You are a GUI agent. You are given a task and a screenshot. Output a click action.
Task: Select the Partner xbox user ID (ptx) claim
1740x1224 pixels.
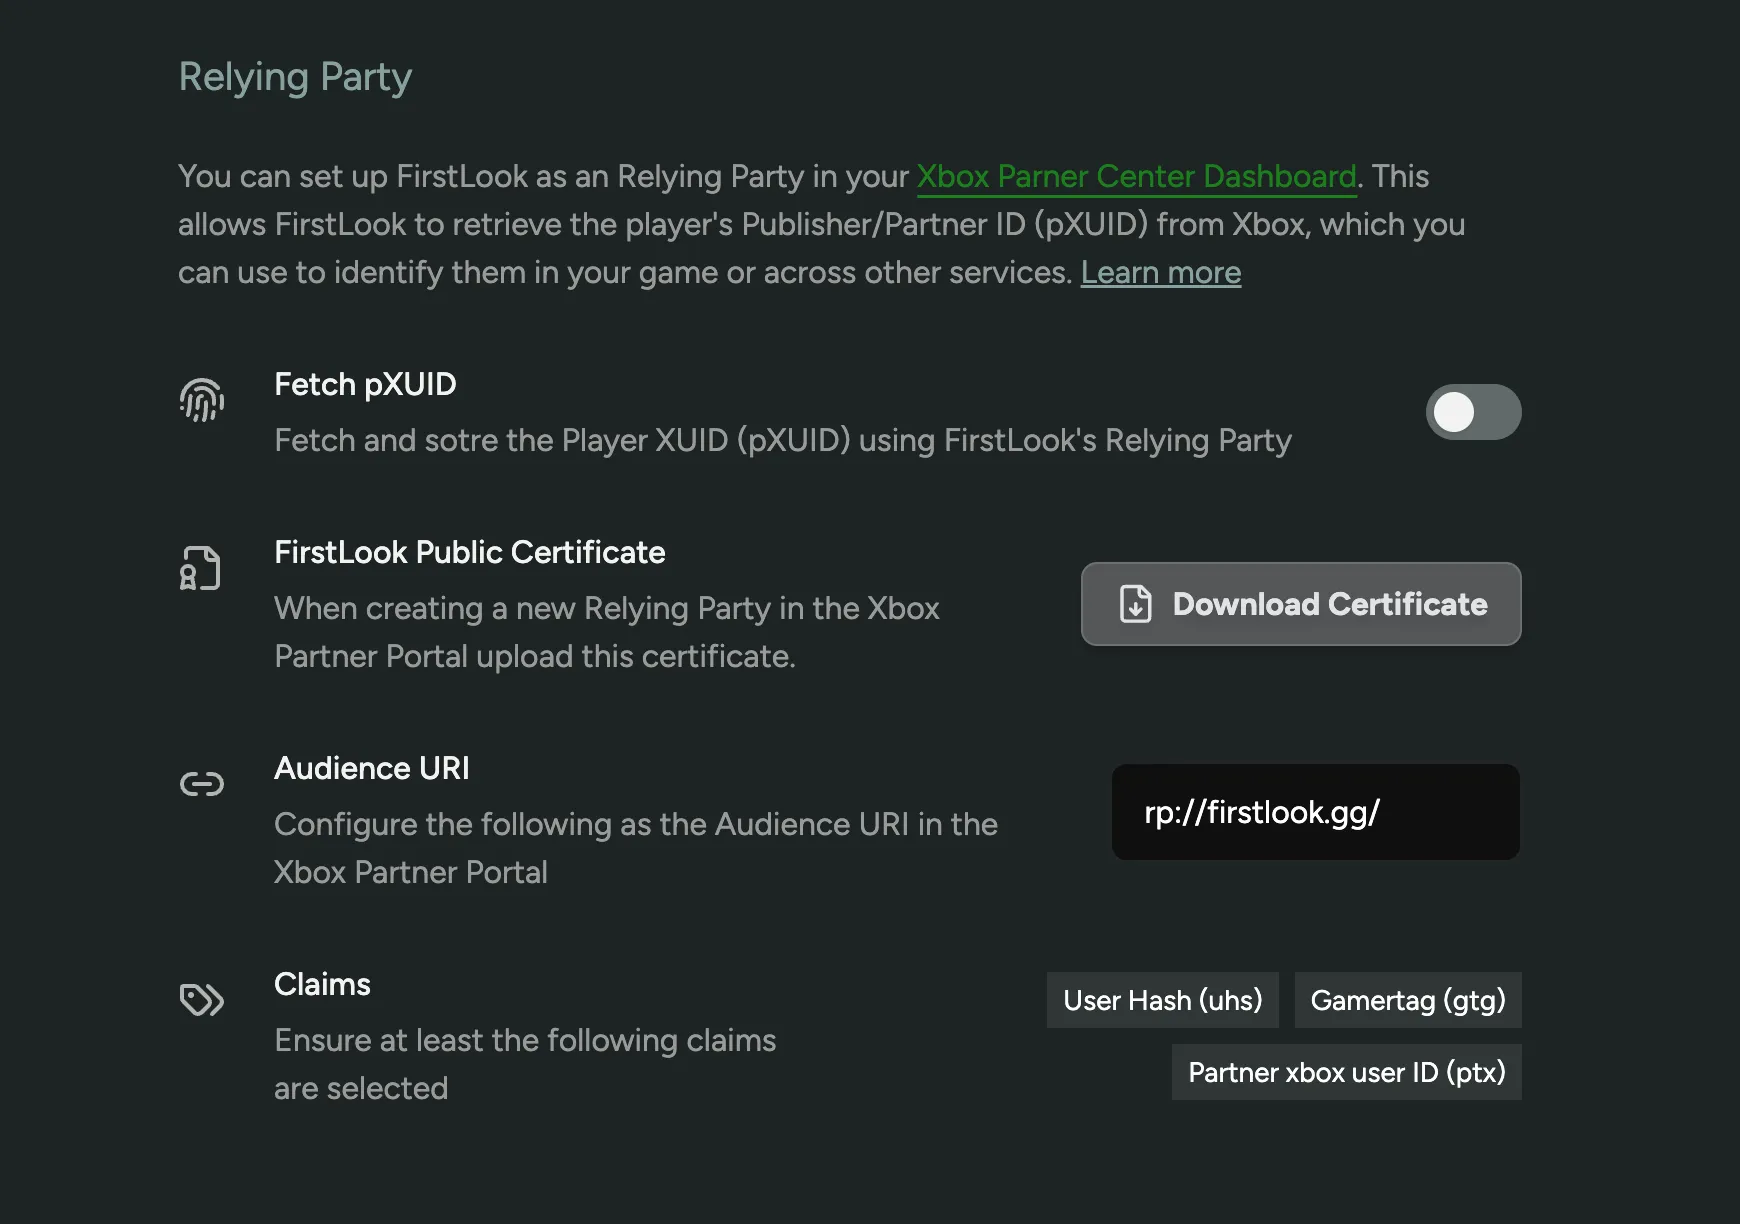coord(1346,1071)
